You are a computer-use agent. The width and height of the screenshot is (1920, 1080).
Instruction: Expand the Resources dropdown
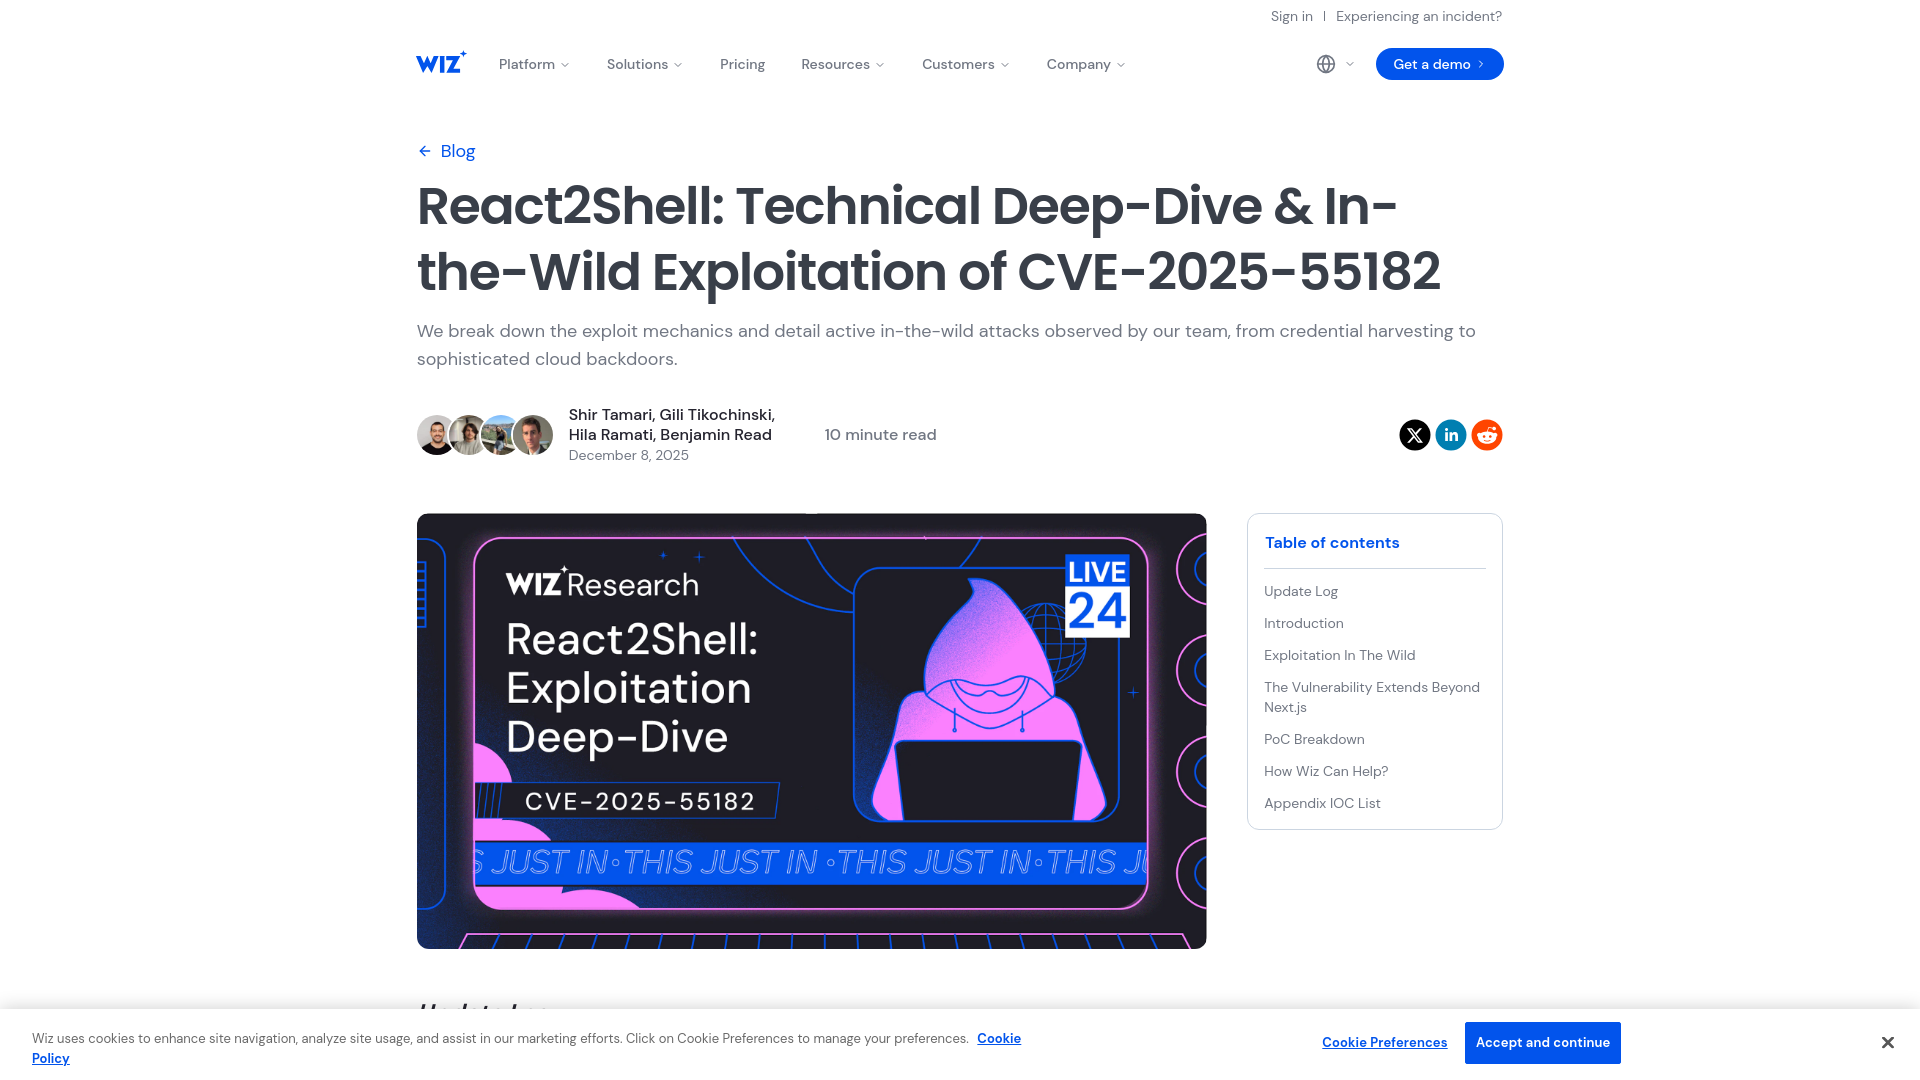(841, 64)
